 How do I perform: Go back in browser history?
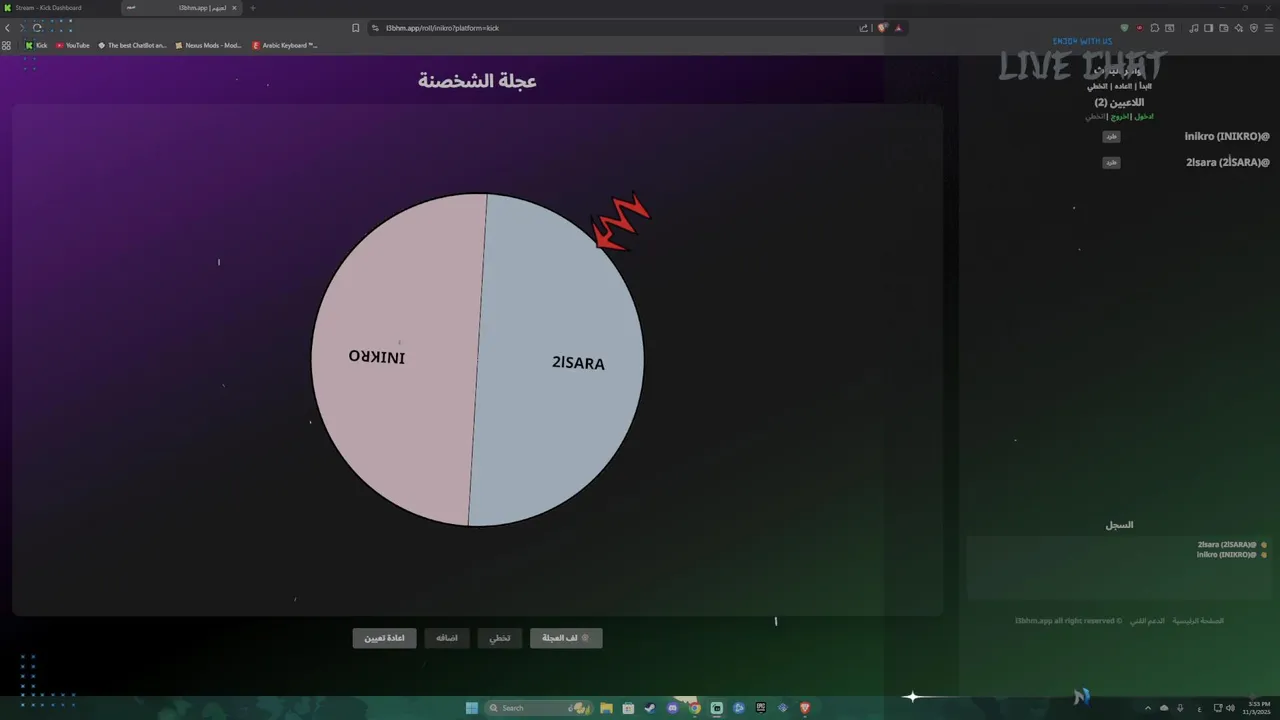point(8,28)
